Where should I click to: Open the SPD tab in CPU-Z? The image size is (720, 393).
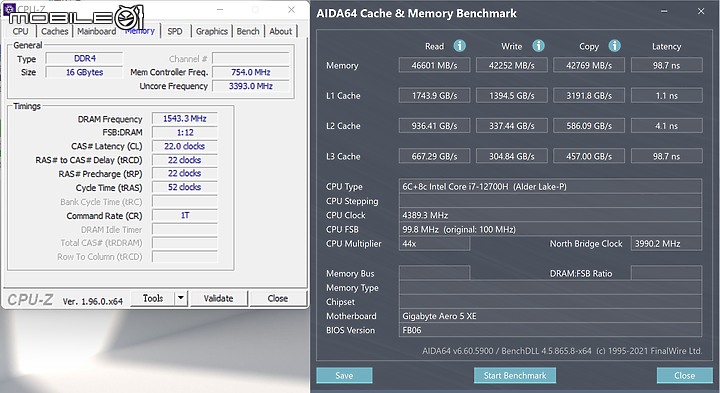(x=175, y=31)
